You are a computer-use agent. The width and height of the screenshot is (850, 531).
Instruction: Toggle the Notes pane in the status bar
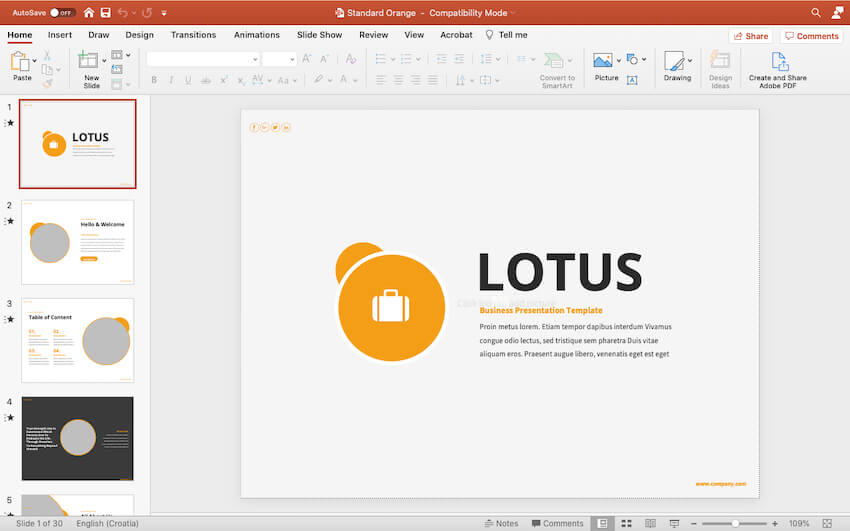click(x=501, y=523)
